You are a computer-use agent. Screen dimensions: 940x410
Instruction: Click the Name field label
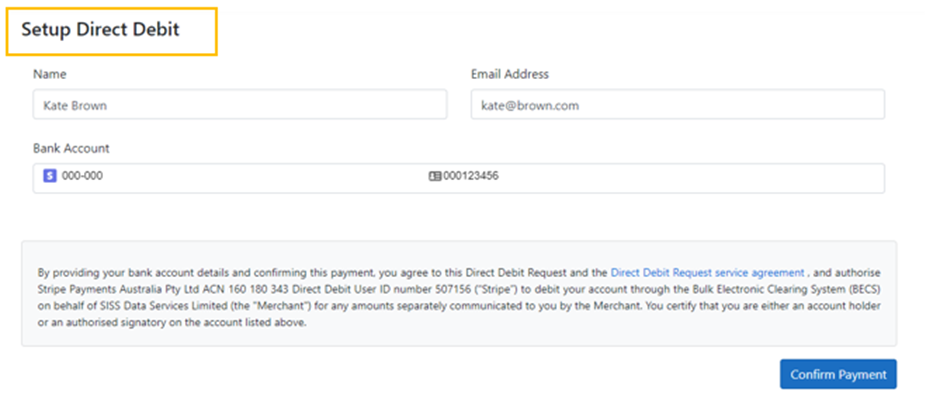point(50,74)
